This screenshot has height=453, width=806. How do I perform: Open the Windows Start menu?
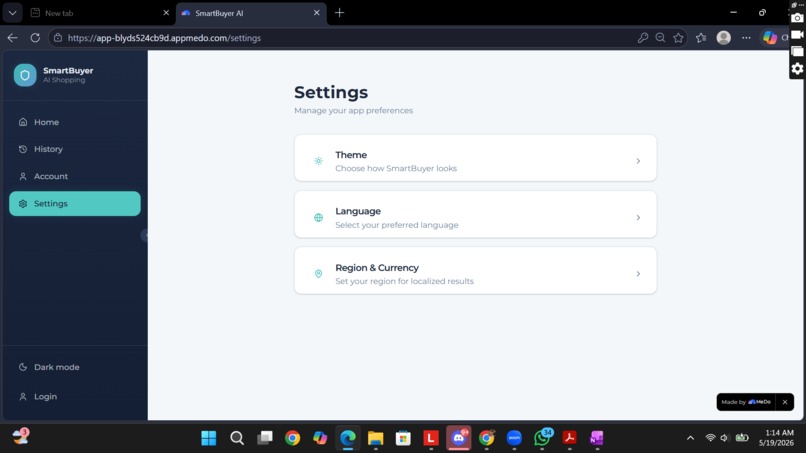click(209, 438)
